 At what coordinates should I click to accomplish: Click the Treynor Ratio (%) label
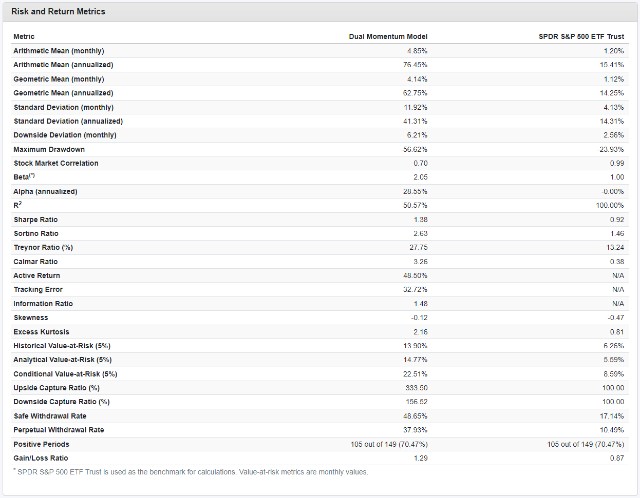(x=43, y=248)
